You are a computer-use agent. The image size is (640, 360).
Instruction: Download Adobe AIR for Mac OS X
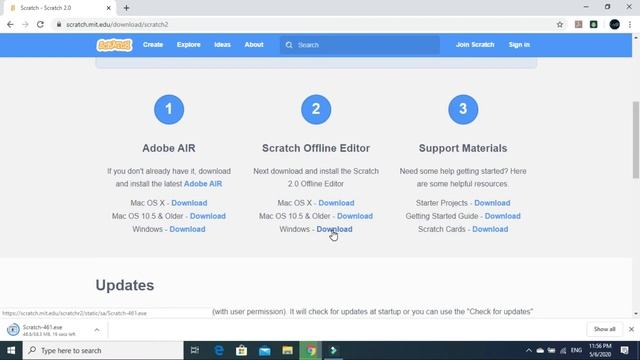pyautogui.click(x=189, y=203)
